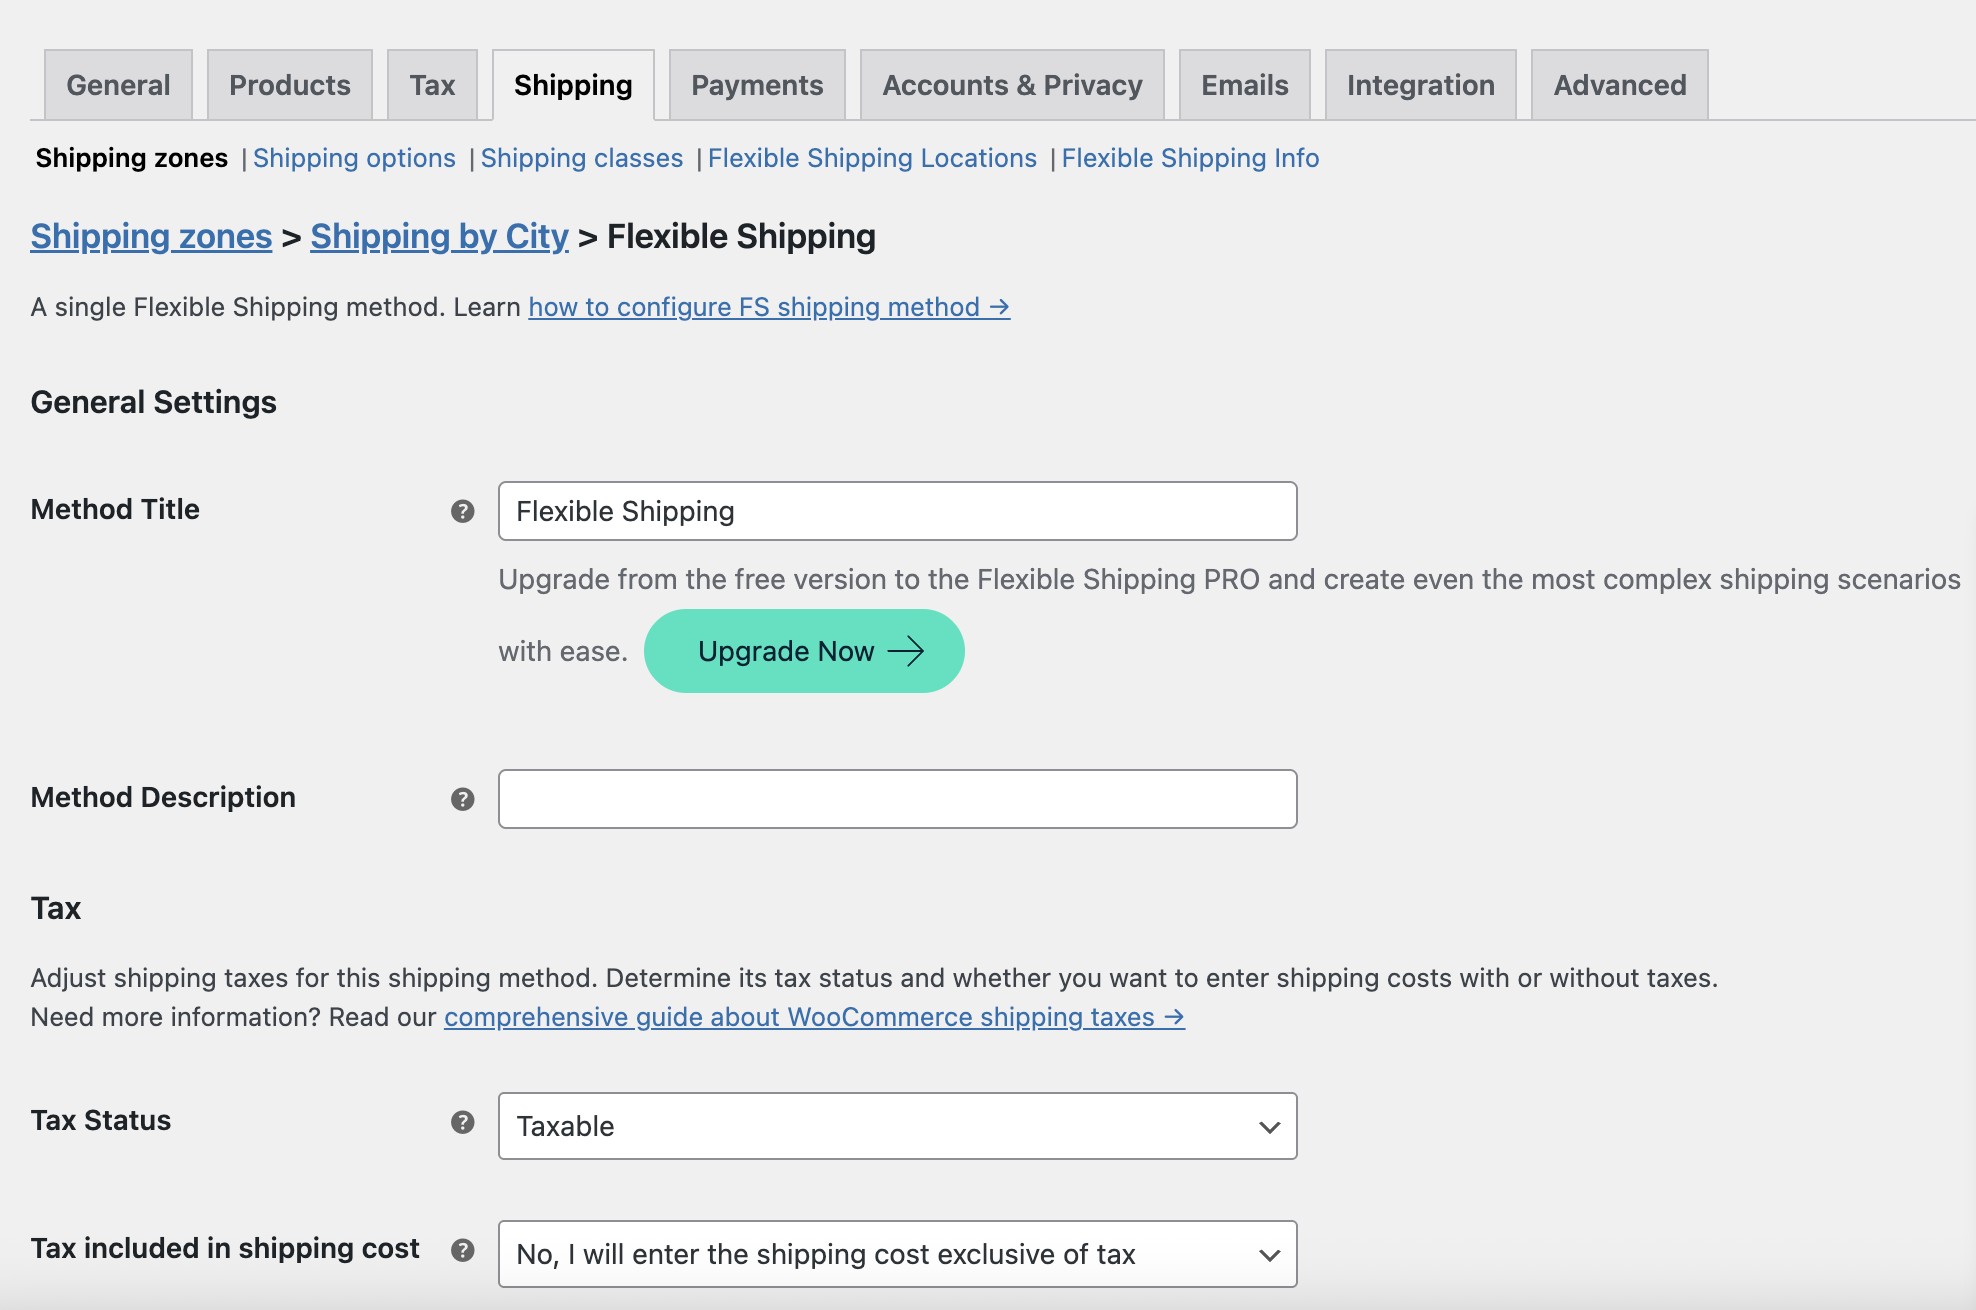1976x1310 pixels.
Task: Navigate to Shipping zones via breadcrumb
Action: (x=150, y=236)
